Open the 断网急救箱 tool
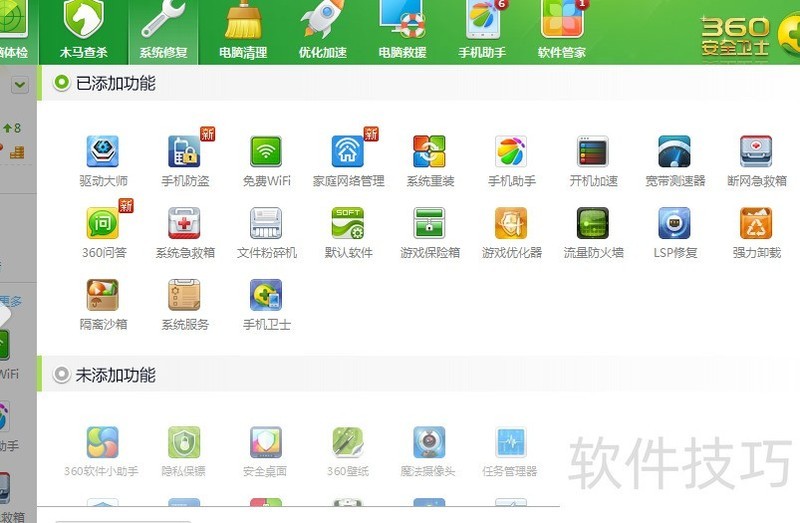This screenshot has height=523, width=800. click(756, 161)
